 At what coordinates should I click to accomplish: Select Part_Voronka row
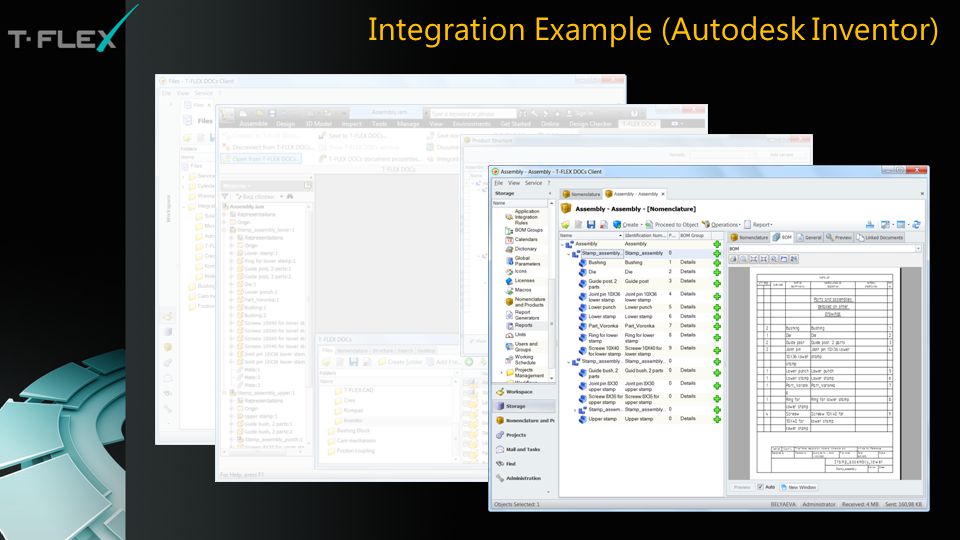tap(642, 326)
